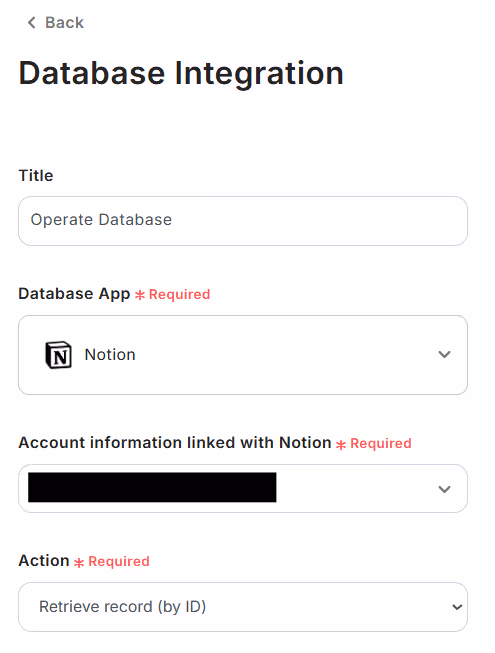Click the red asterisk next to Action

coord(79,563)
